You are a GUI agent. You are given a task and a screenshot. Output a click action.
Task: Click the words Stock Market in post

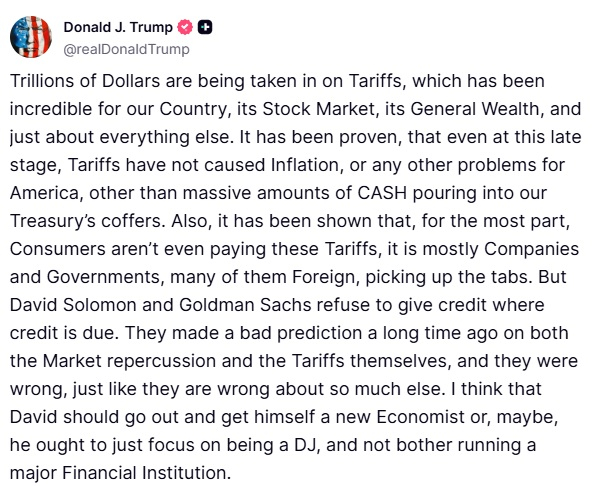point(318,109)
